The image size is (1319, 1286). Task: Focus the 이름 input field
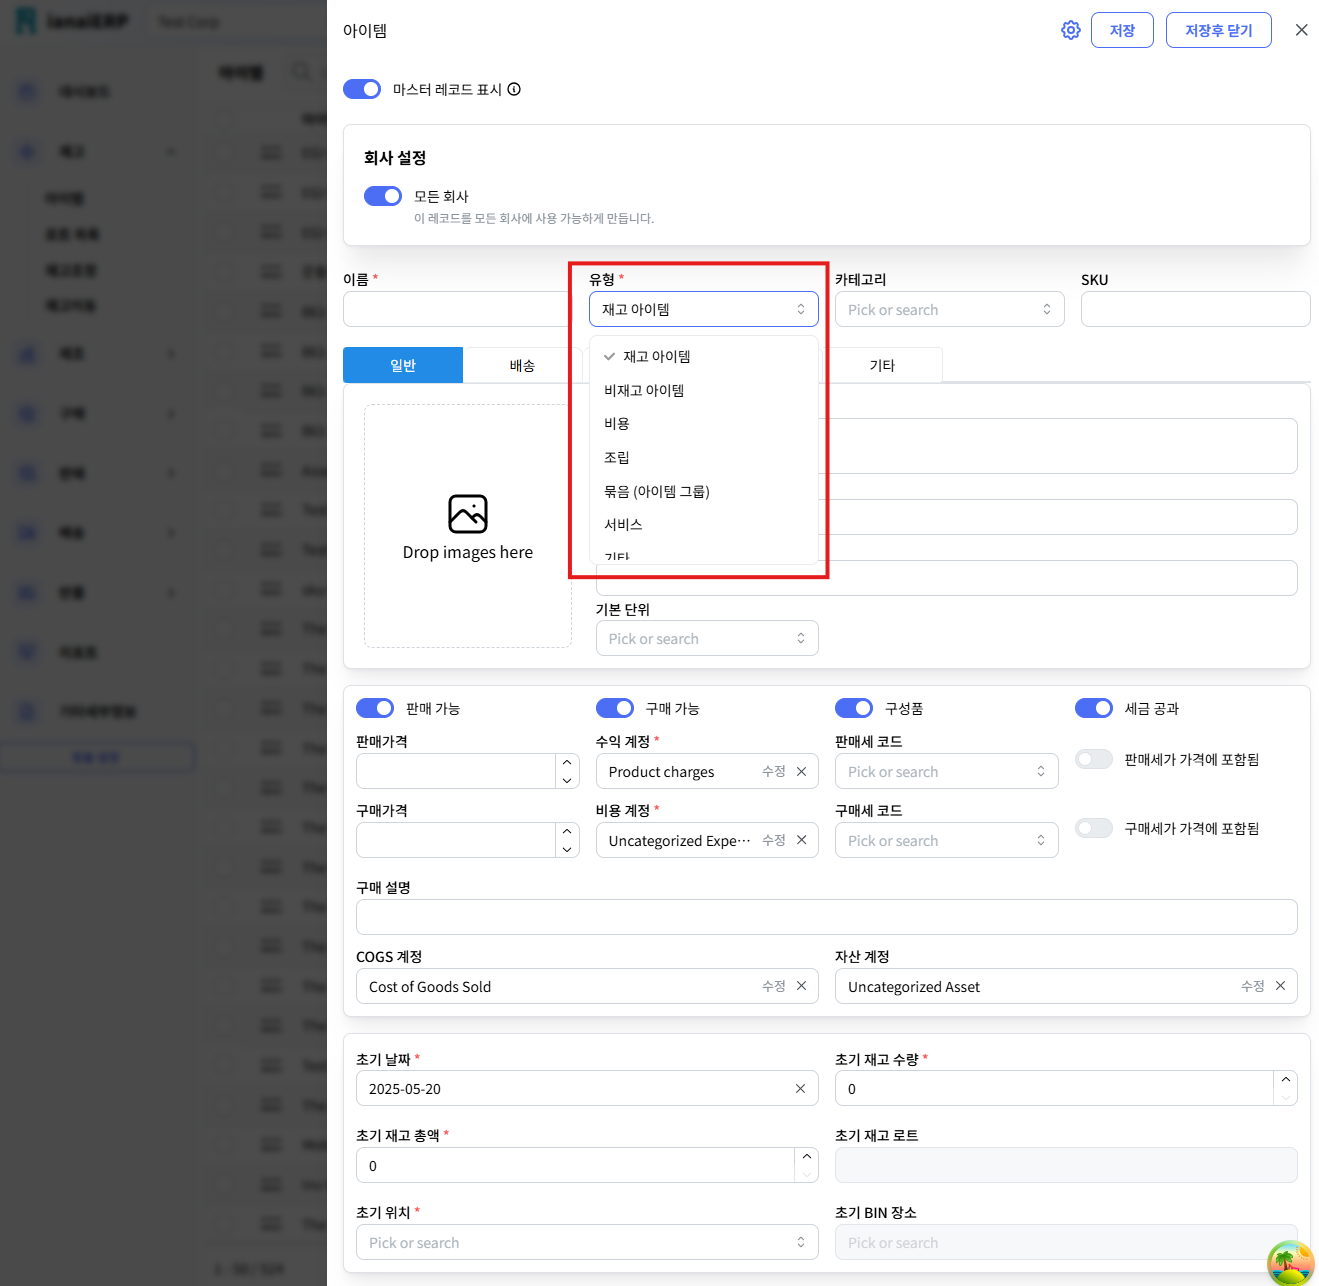(x=458, y=309)
